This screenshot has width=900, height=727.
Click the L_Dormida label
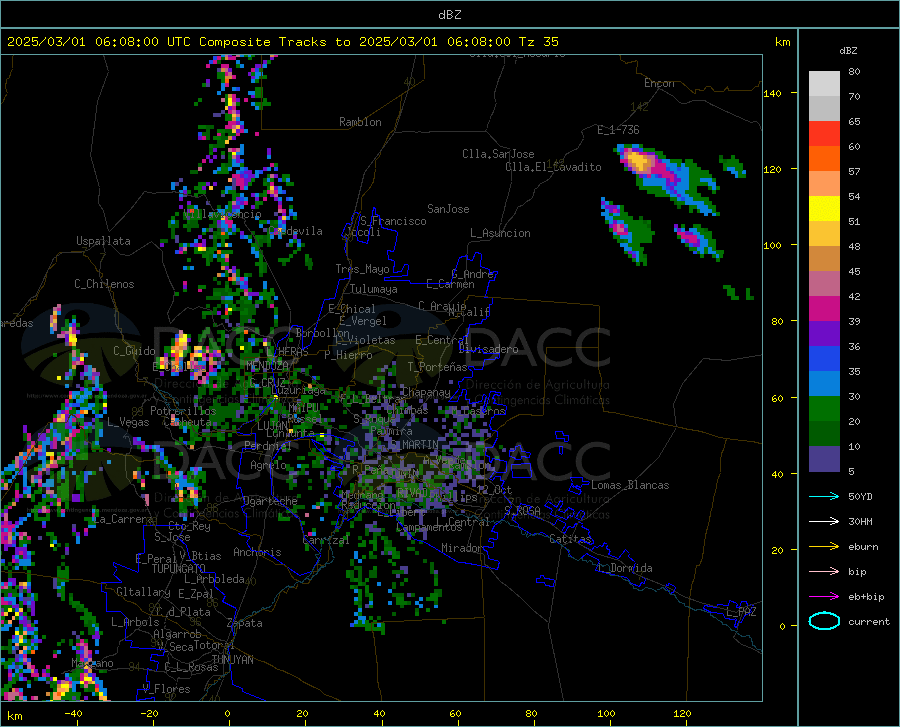click(624, 568)
